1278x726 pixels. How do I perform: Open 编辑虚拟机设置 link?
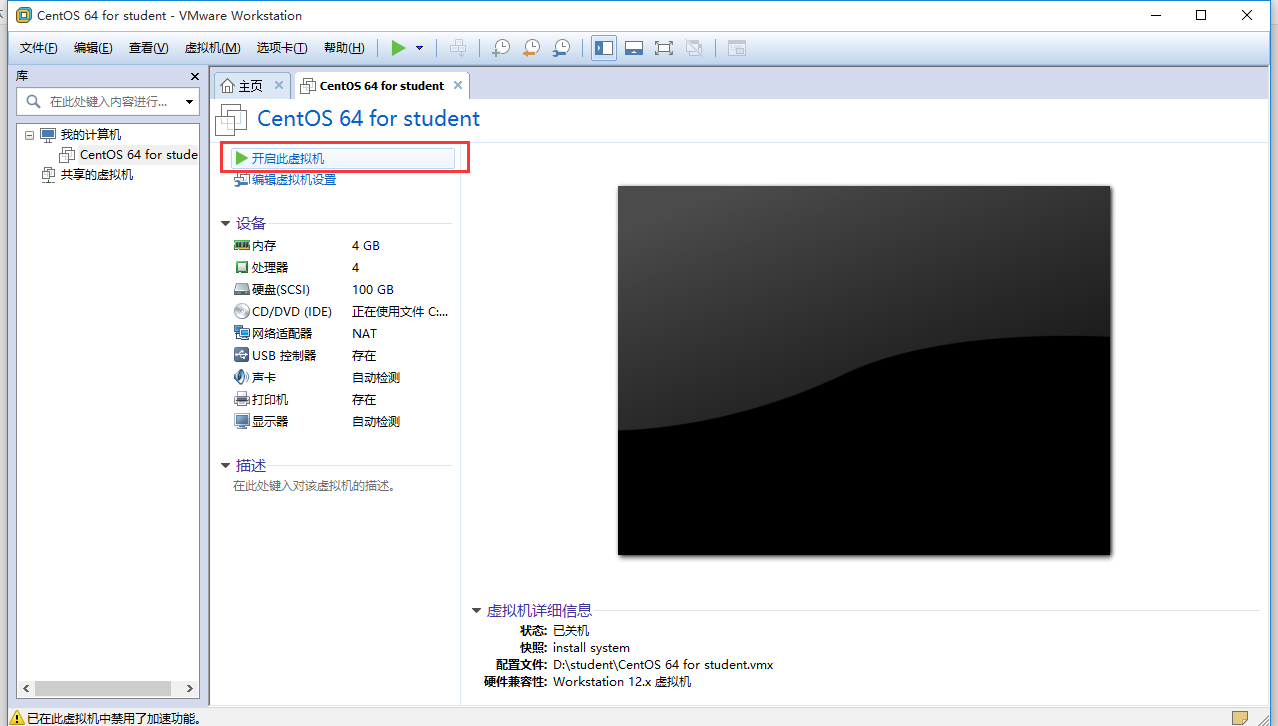click(293, 180)
